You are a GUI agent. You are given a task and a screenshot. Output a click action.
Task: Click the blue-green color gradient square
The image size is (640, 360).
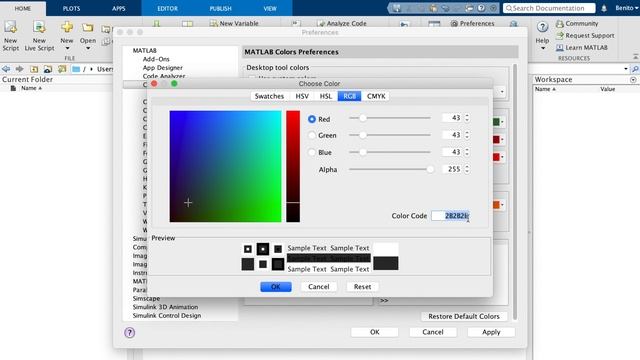coord(225,167)
